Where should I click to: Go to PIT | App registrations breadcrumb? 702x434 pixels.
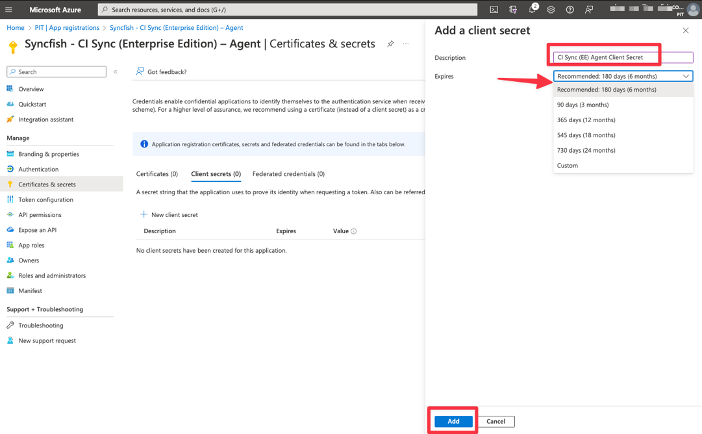[x=67, y=28]
